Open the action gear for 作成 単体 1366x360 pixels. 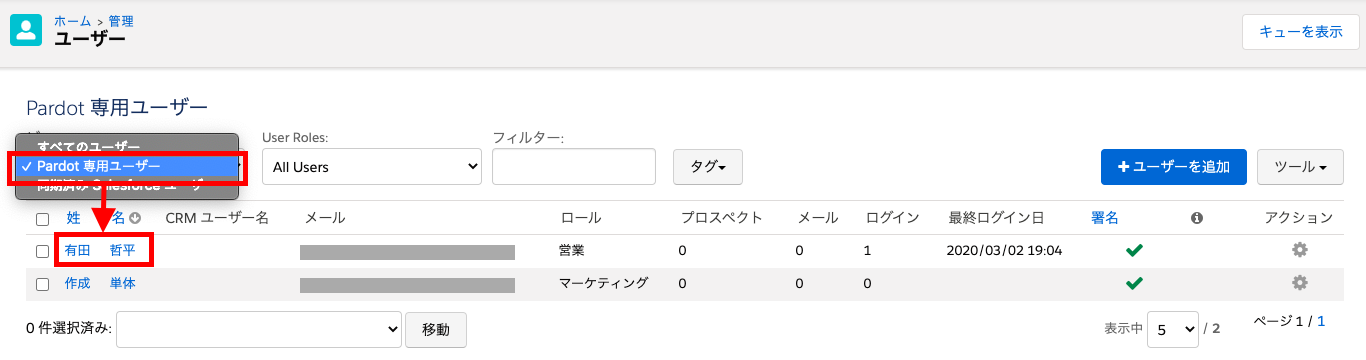point(1299,283)
